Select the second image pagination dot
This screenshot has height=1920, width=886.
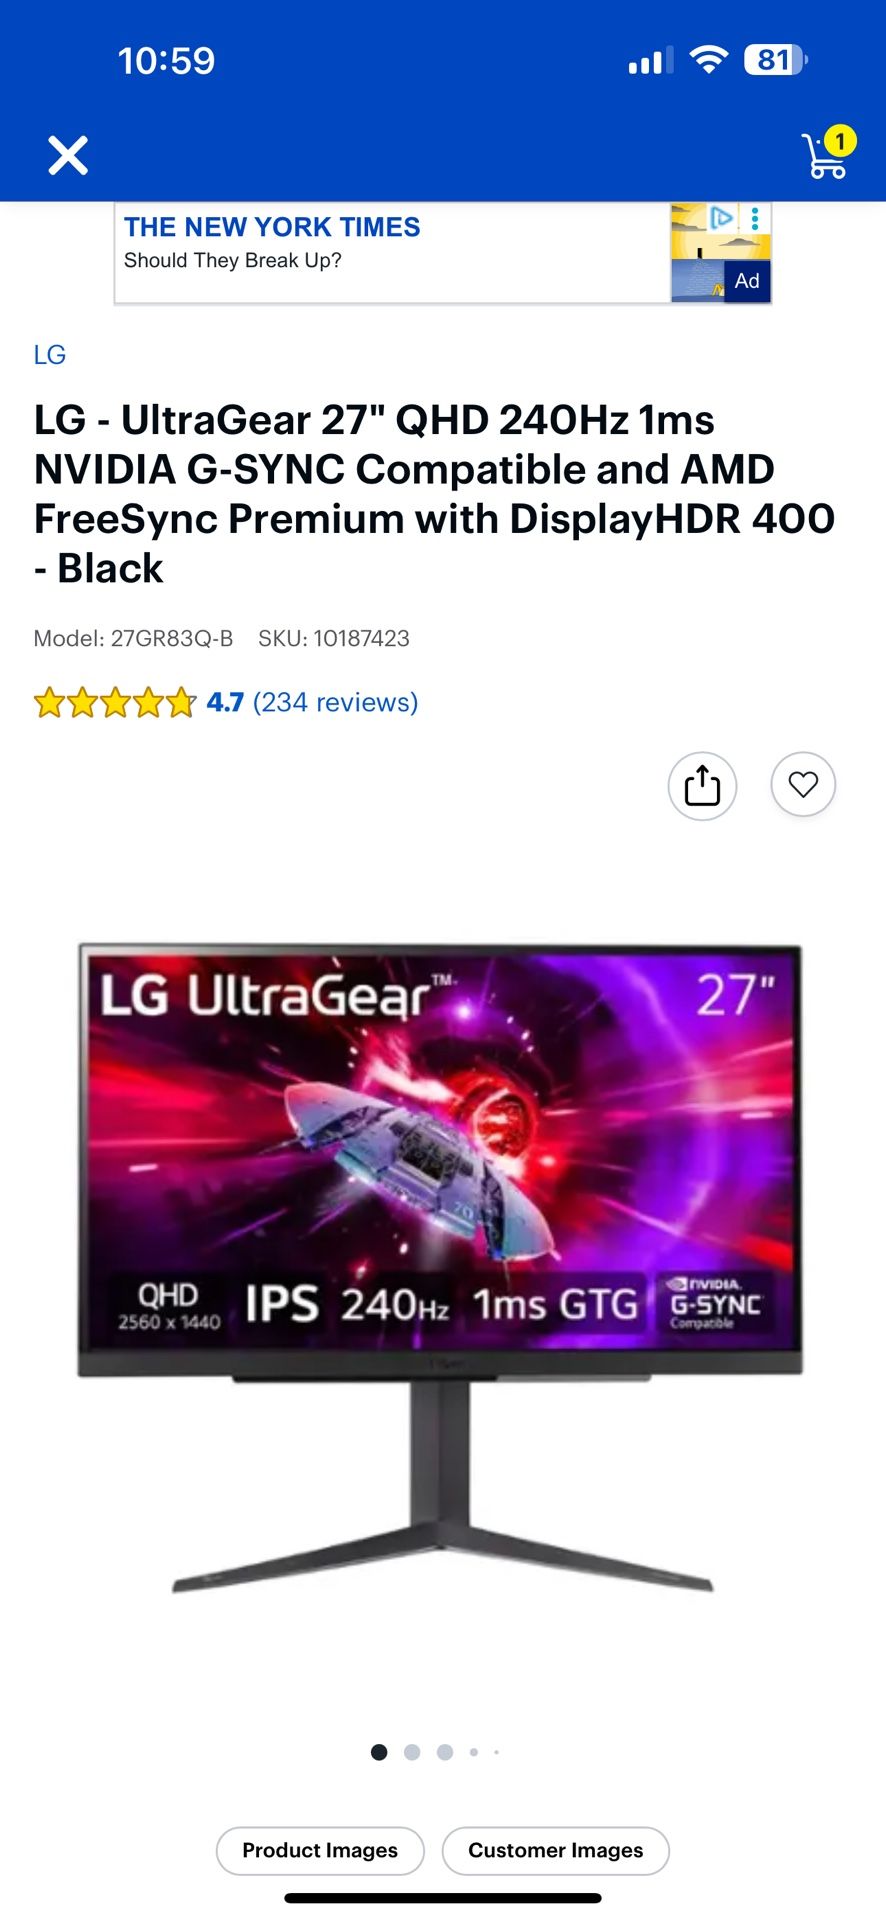412,1752
